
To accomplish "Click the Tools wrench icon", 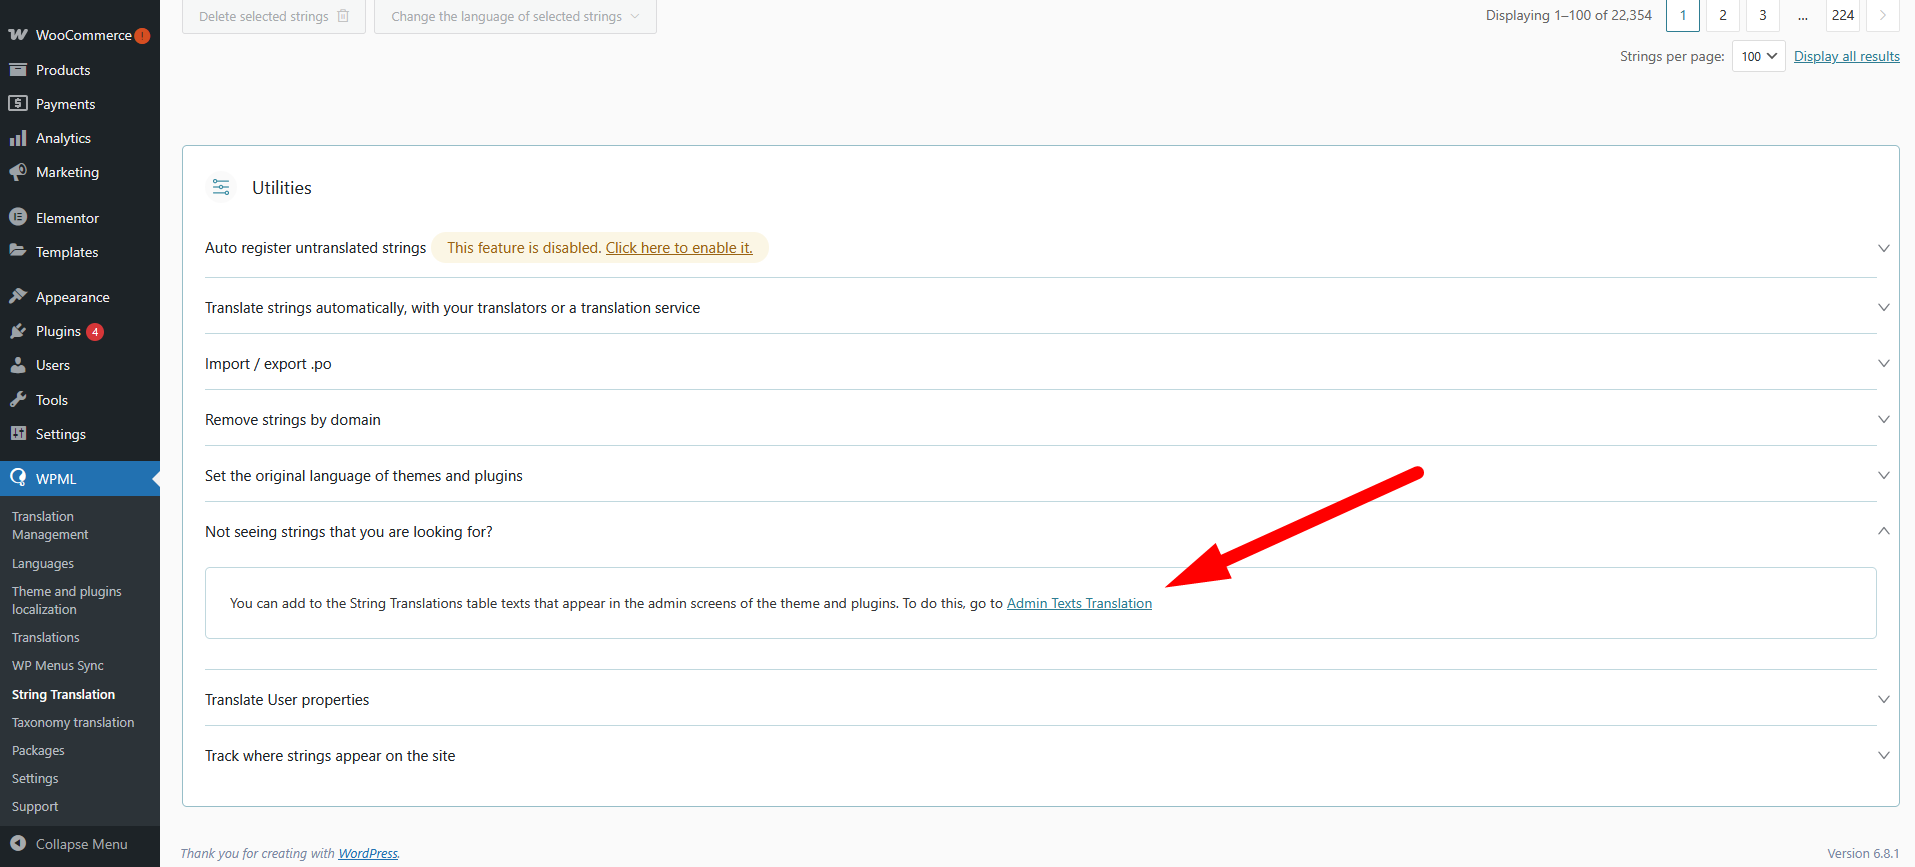I will 18,399.
